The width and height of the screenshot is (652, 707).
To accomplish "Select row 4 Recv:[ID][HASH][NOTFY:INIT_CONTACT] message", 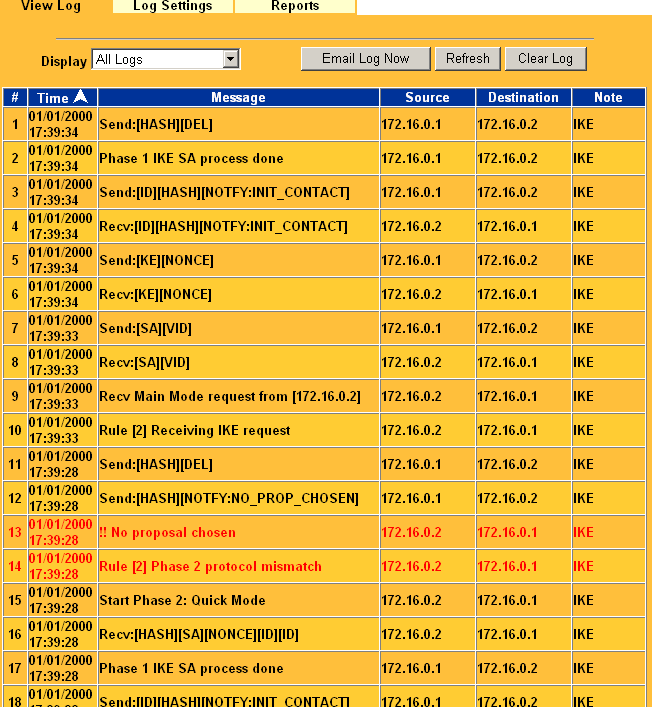I will click(x=224, y=226).
